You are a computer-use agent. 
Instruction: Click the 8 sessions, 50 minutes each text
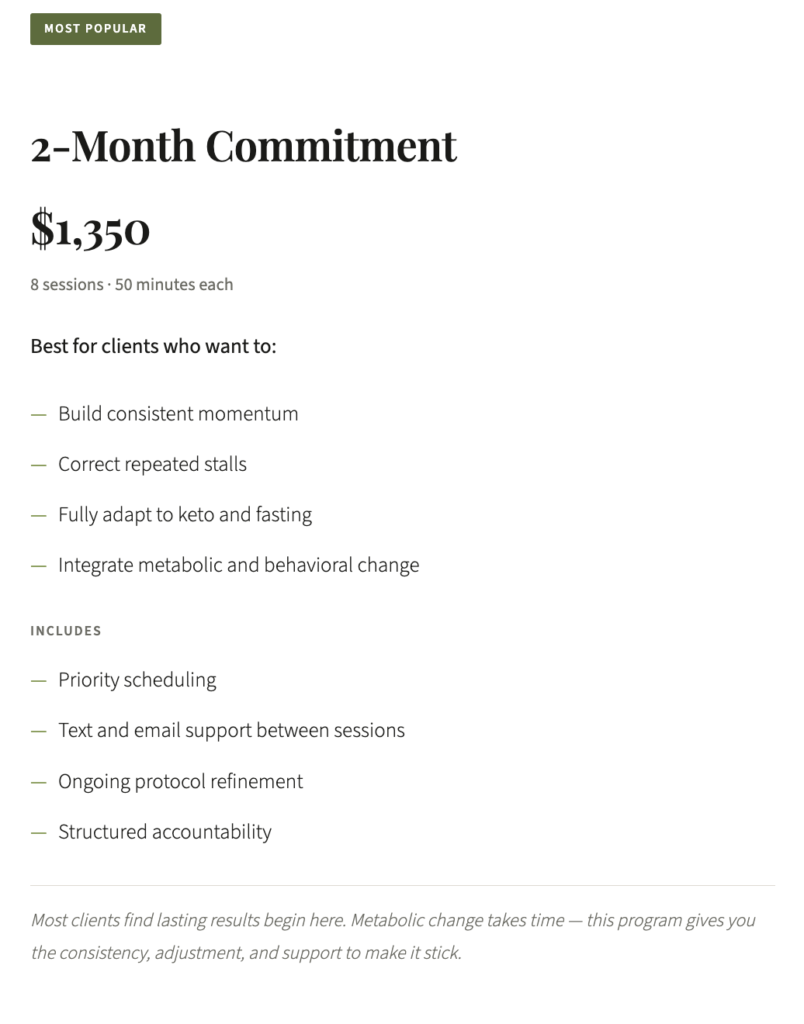point(131,285)
